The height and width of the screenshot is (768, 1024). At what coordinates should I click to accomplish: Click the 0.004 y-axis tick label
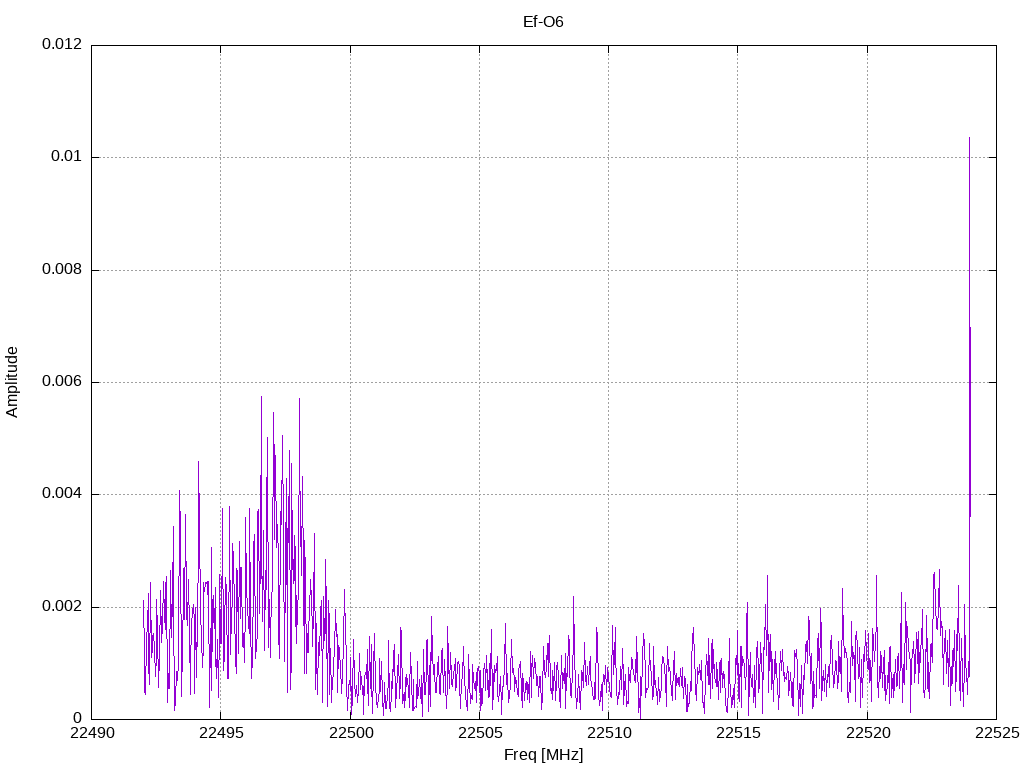(x=62, y=494)
